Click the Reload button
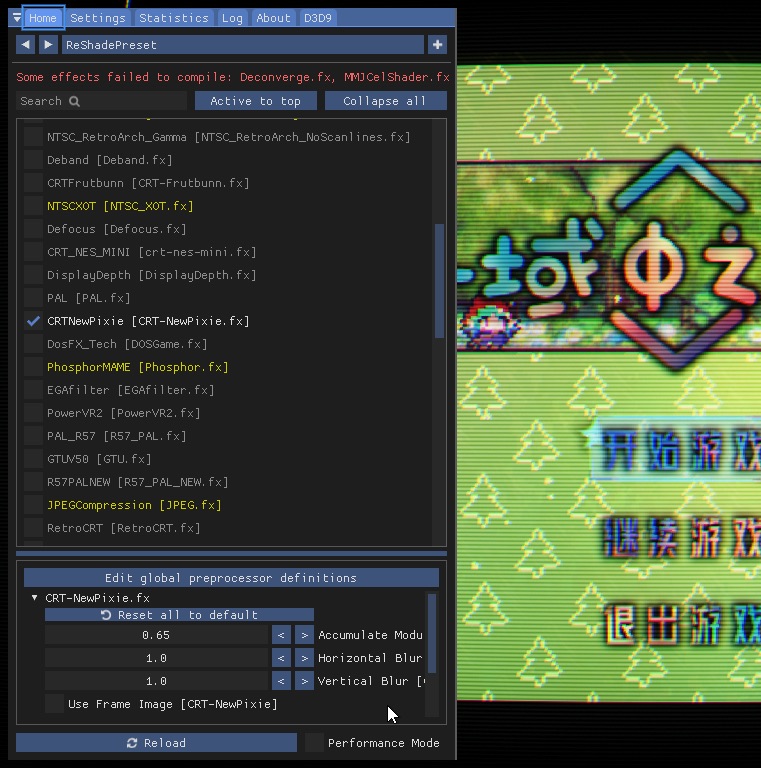Viewport: 761px width, 768px height. tap(156, 743)
